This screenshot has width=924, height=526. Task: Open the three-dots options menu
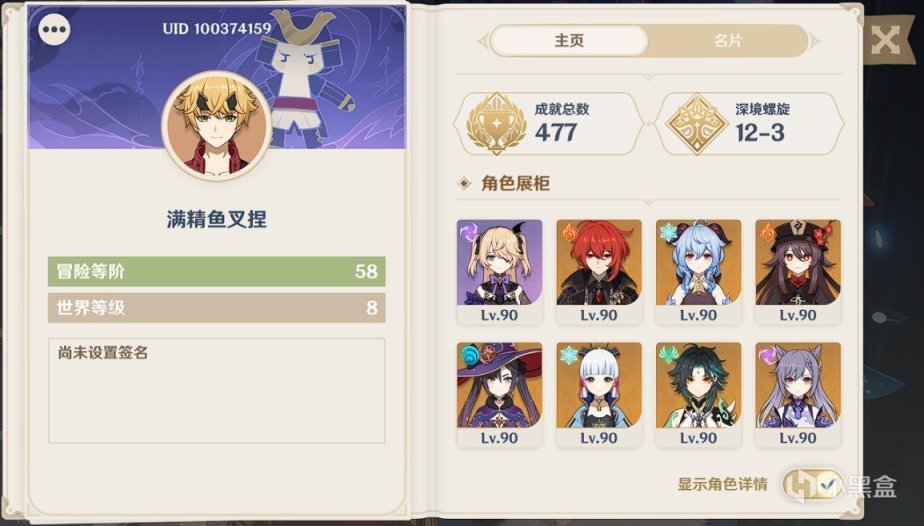pos(54,29)
